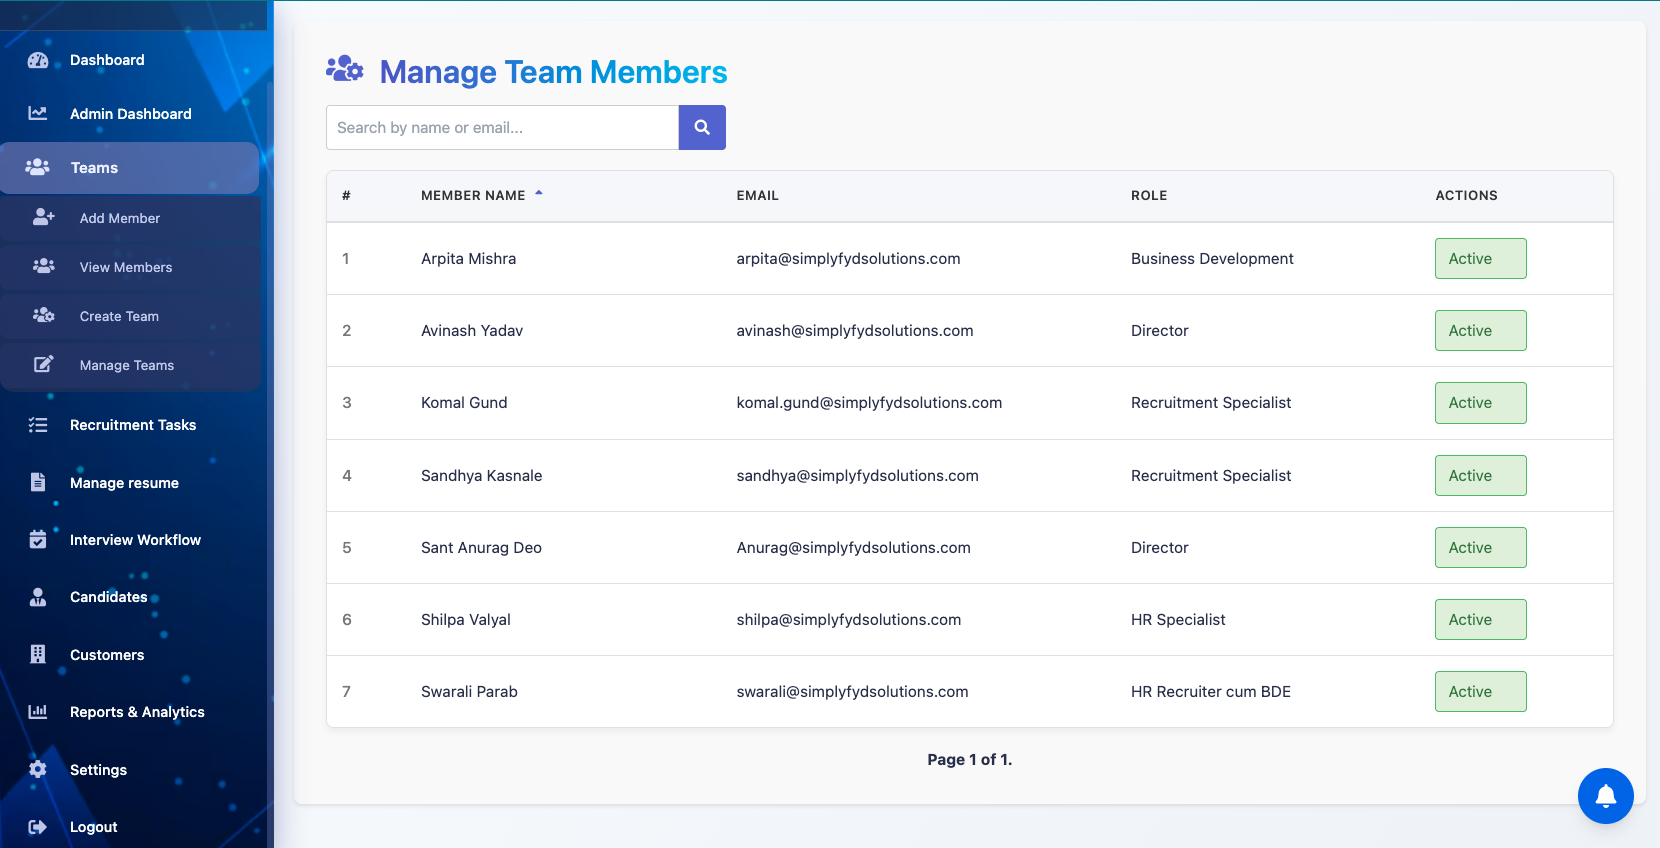Sort by the Member Name column arrow
Image resolution: width=1660 pixels, height=848 pixels.
click(539, 194)
